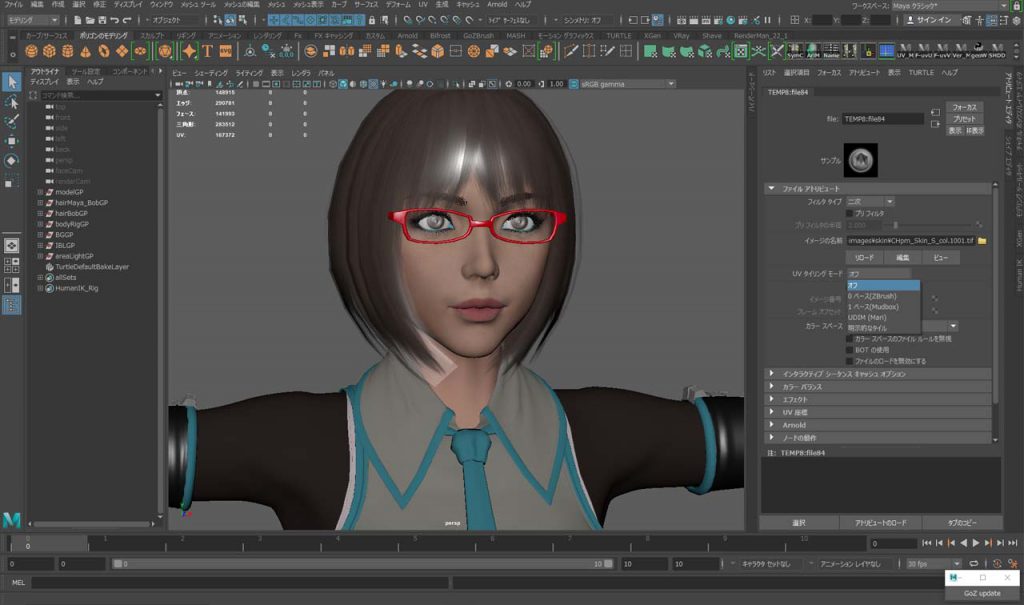Click the undo arrow icon
The height and width of the screenshot is (605, 1024).
(112, 20)
